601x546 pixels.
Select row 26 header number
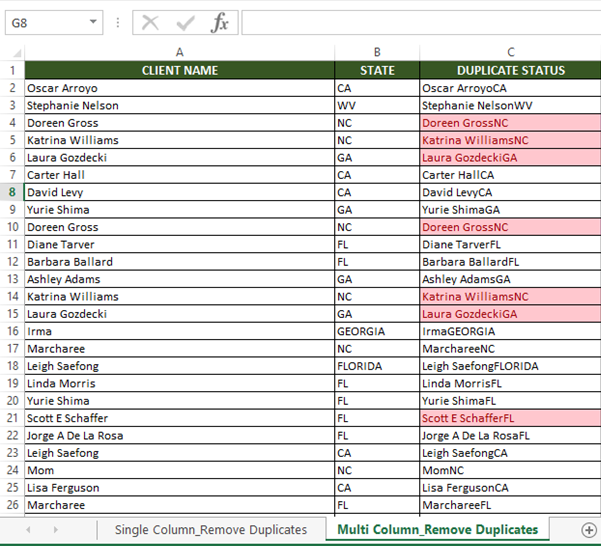pyautogui.click(x=12, y=505)
